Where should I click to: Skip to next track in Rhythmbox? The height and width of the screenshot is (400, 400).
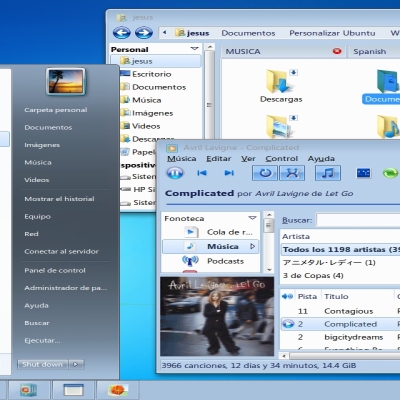point(229,173)
